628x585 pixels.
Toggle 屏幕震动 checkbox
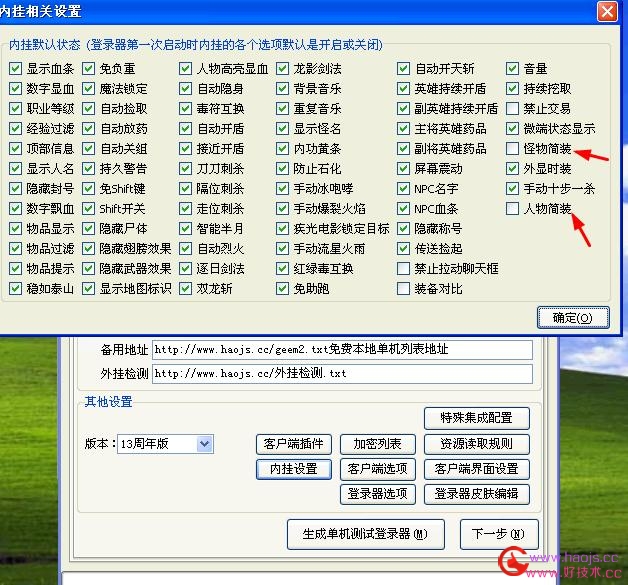[x=403, y=169]
